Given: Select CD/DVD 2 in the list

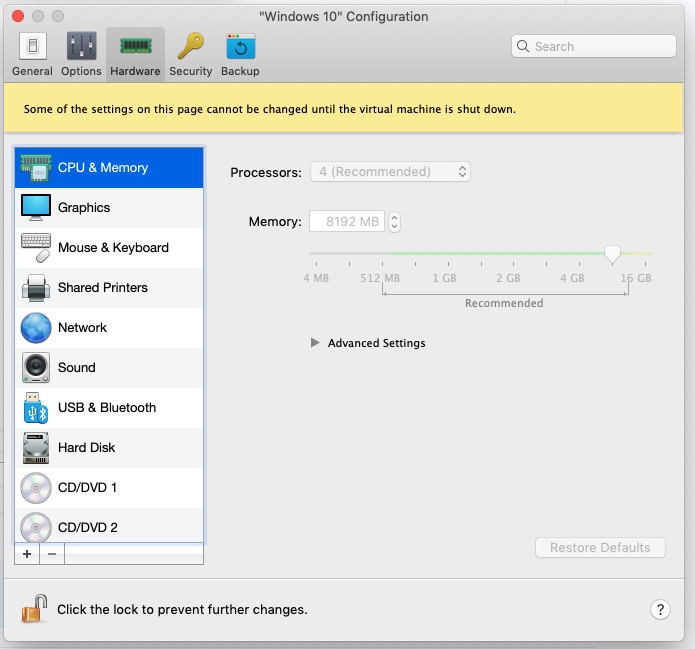Looking at the screenshot, I should tap(109, 526).
